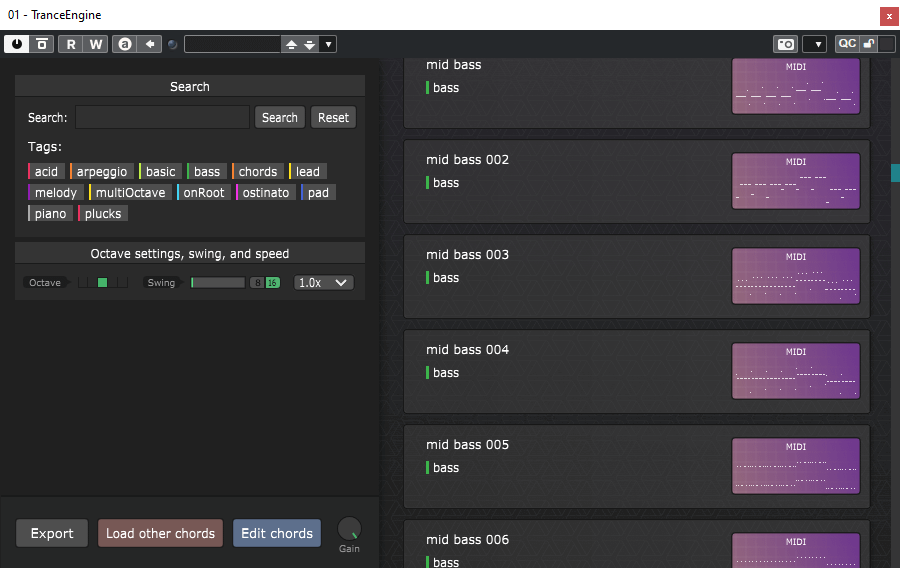This screenshot has height=568, width=900.
Task: Select the 'mid bass 006' pattern title
Action: 467,540
